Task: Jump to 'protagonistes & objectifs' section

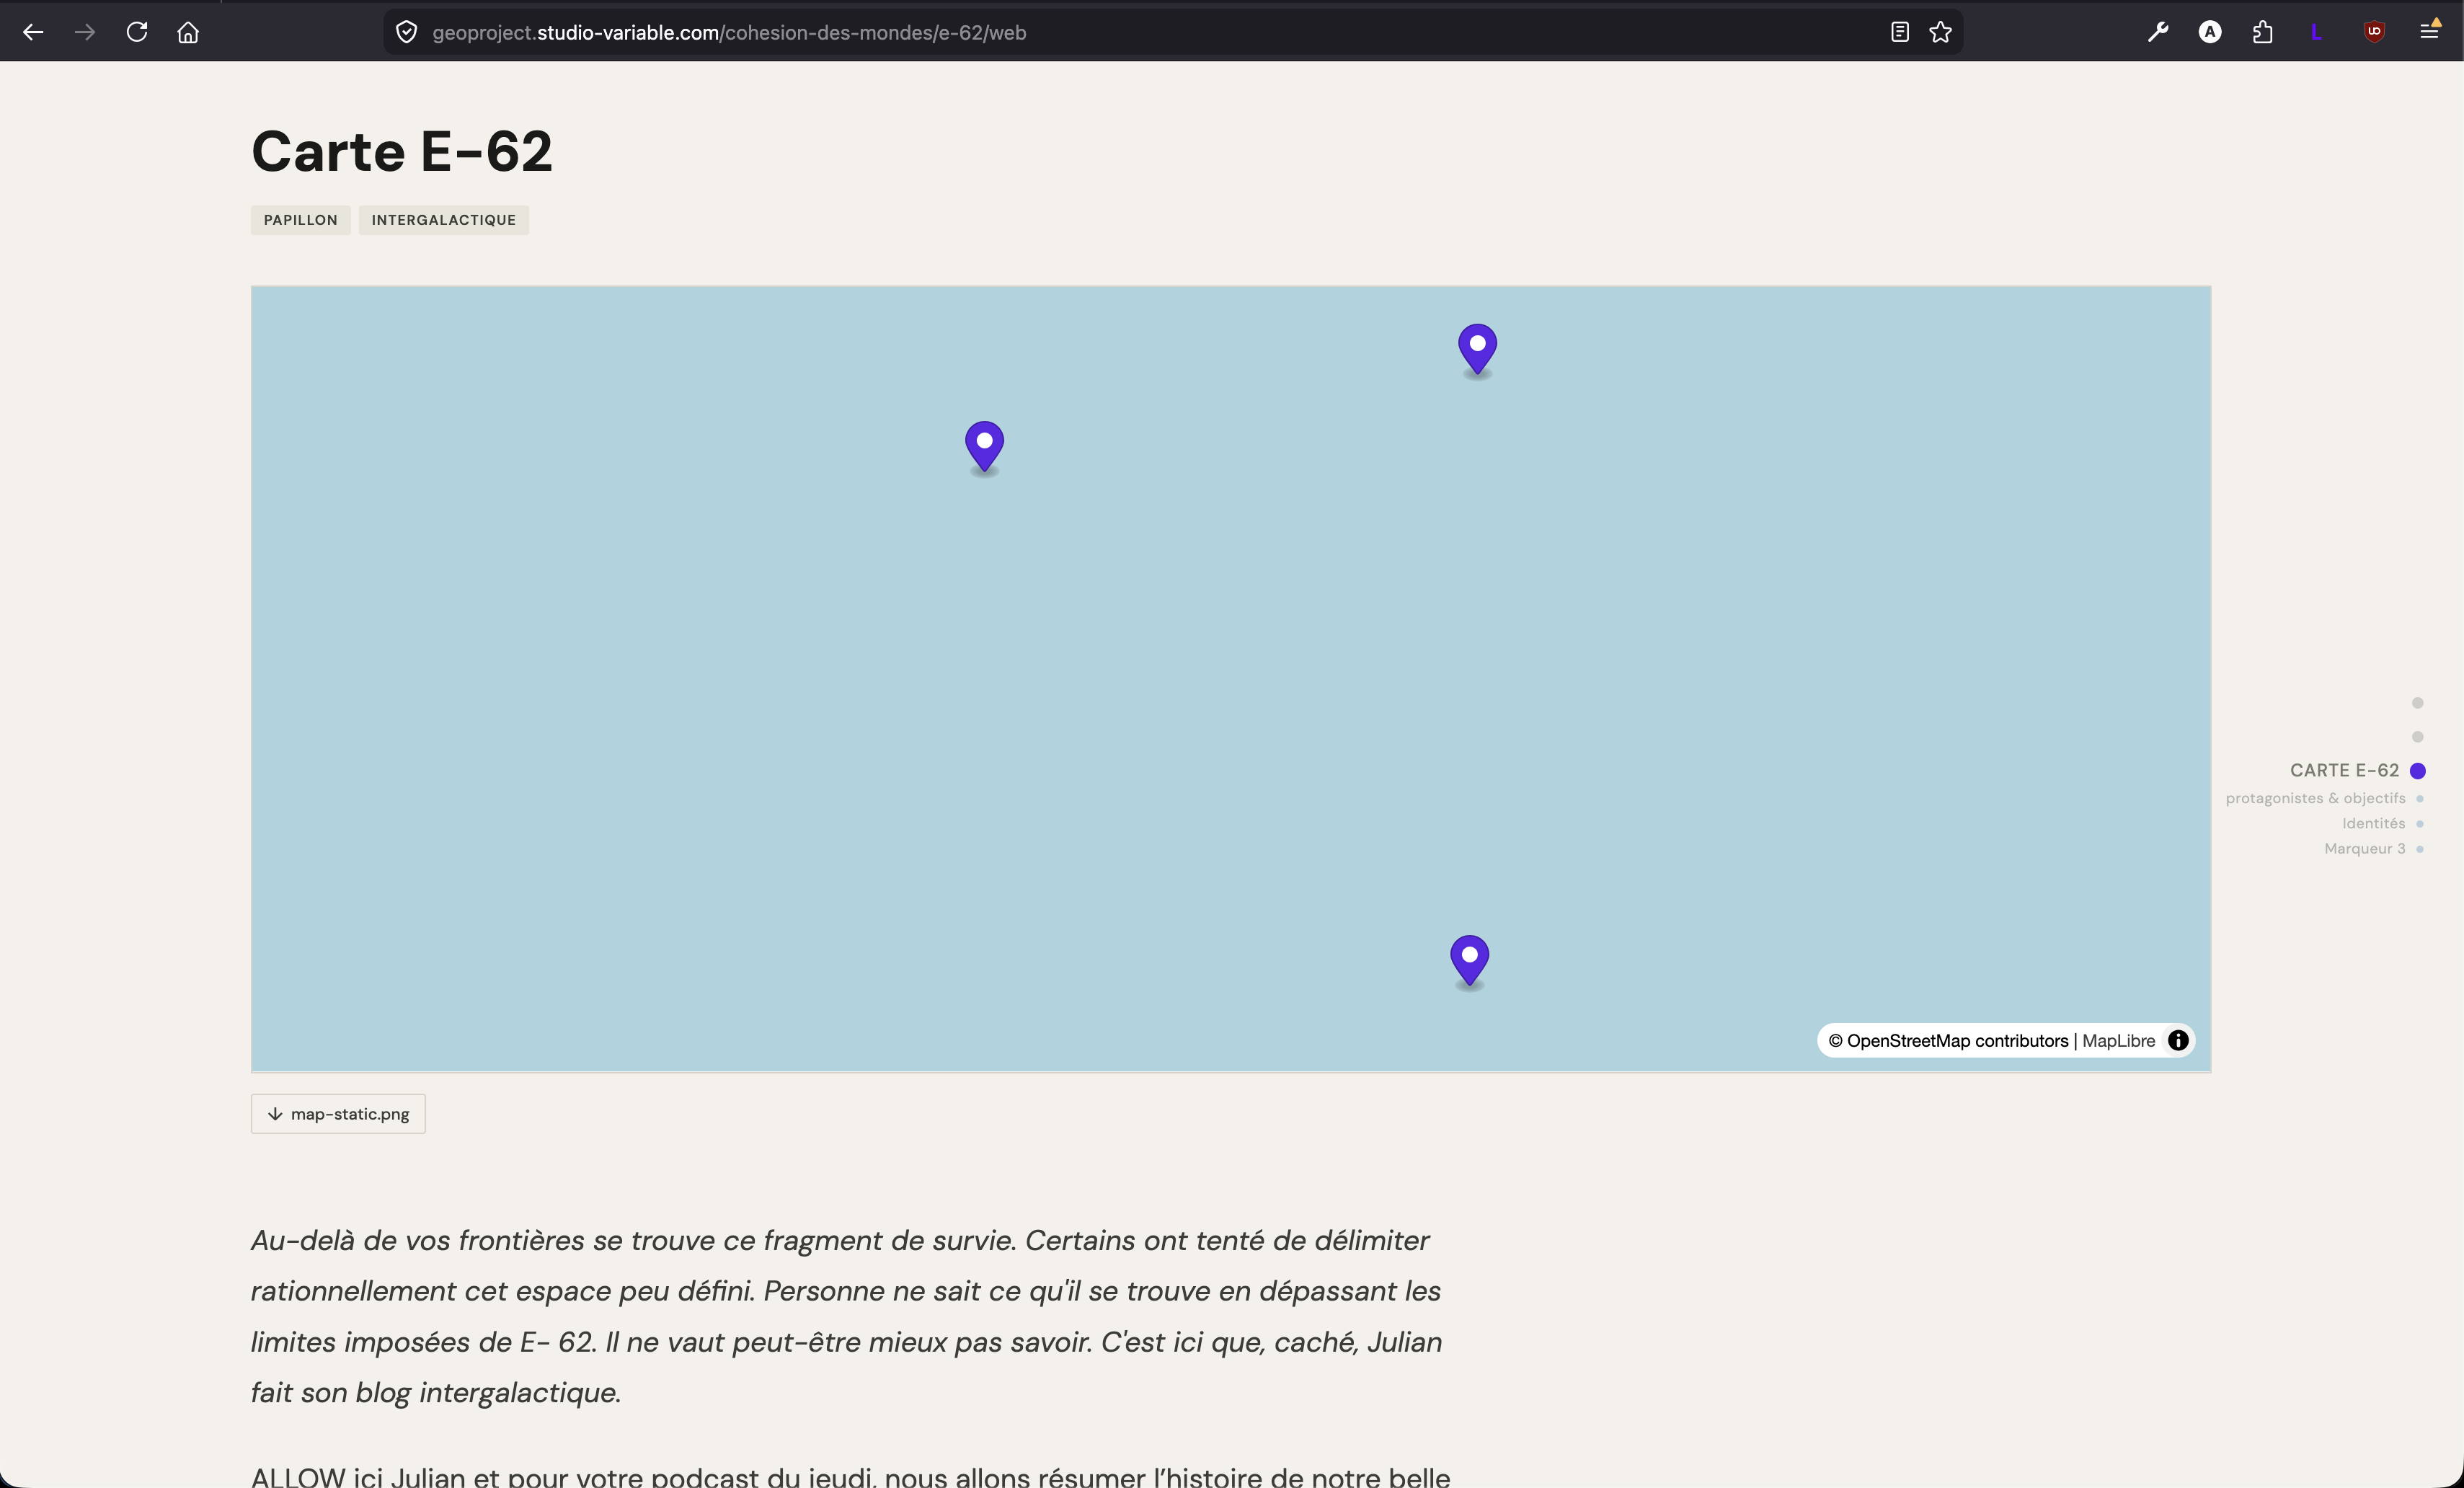Action: pyautogui.click(x=2315, y=798)
